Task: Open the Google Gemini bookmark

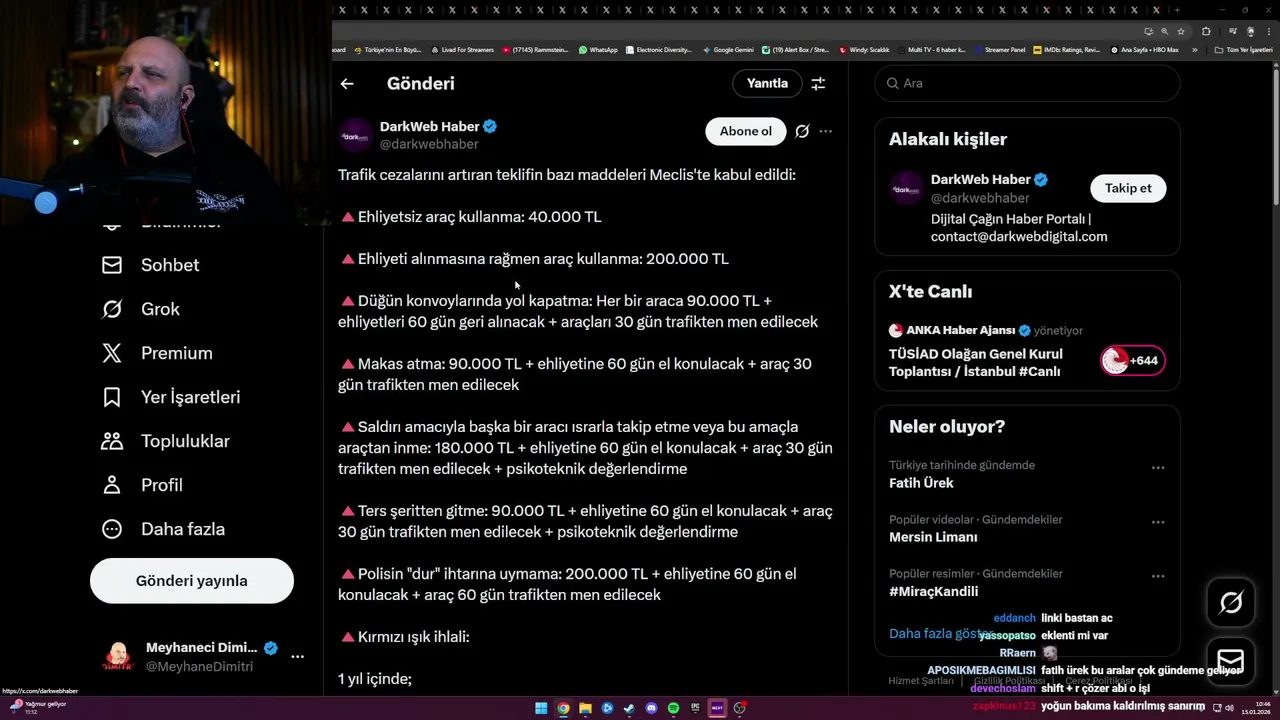Action: click(x=728, y=50)
